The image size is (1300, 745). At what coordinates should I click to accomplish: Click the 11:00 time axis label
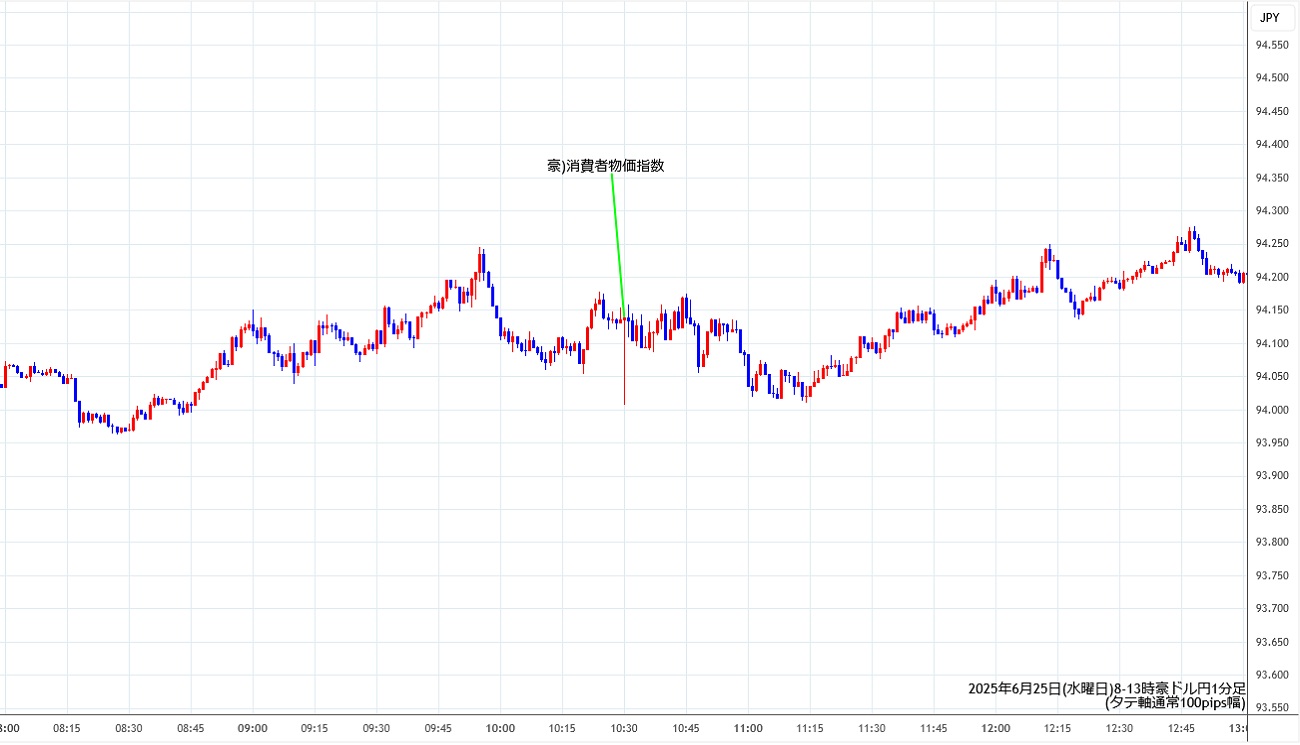(749, 729)
